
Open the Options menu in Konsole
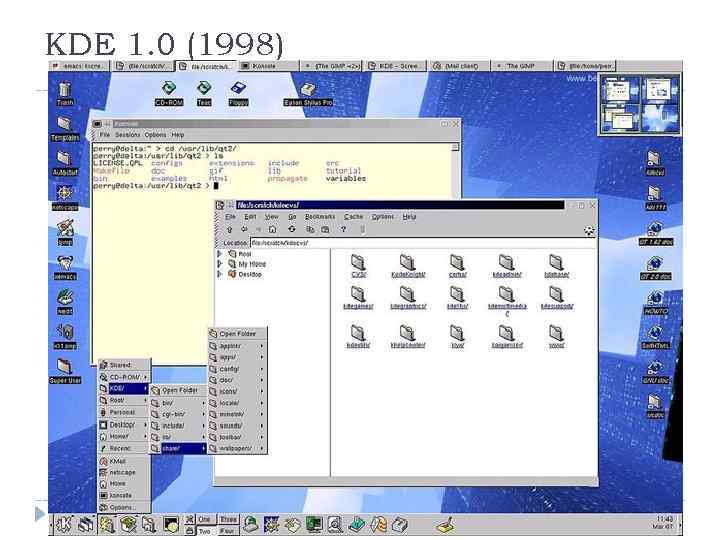(155, 135)
